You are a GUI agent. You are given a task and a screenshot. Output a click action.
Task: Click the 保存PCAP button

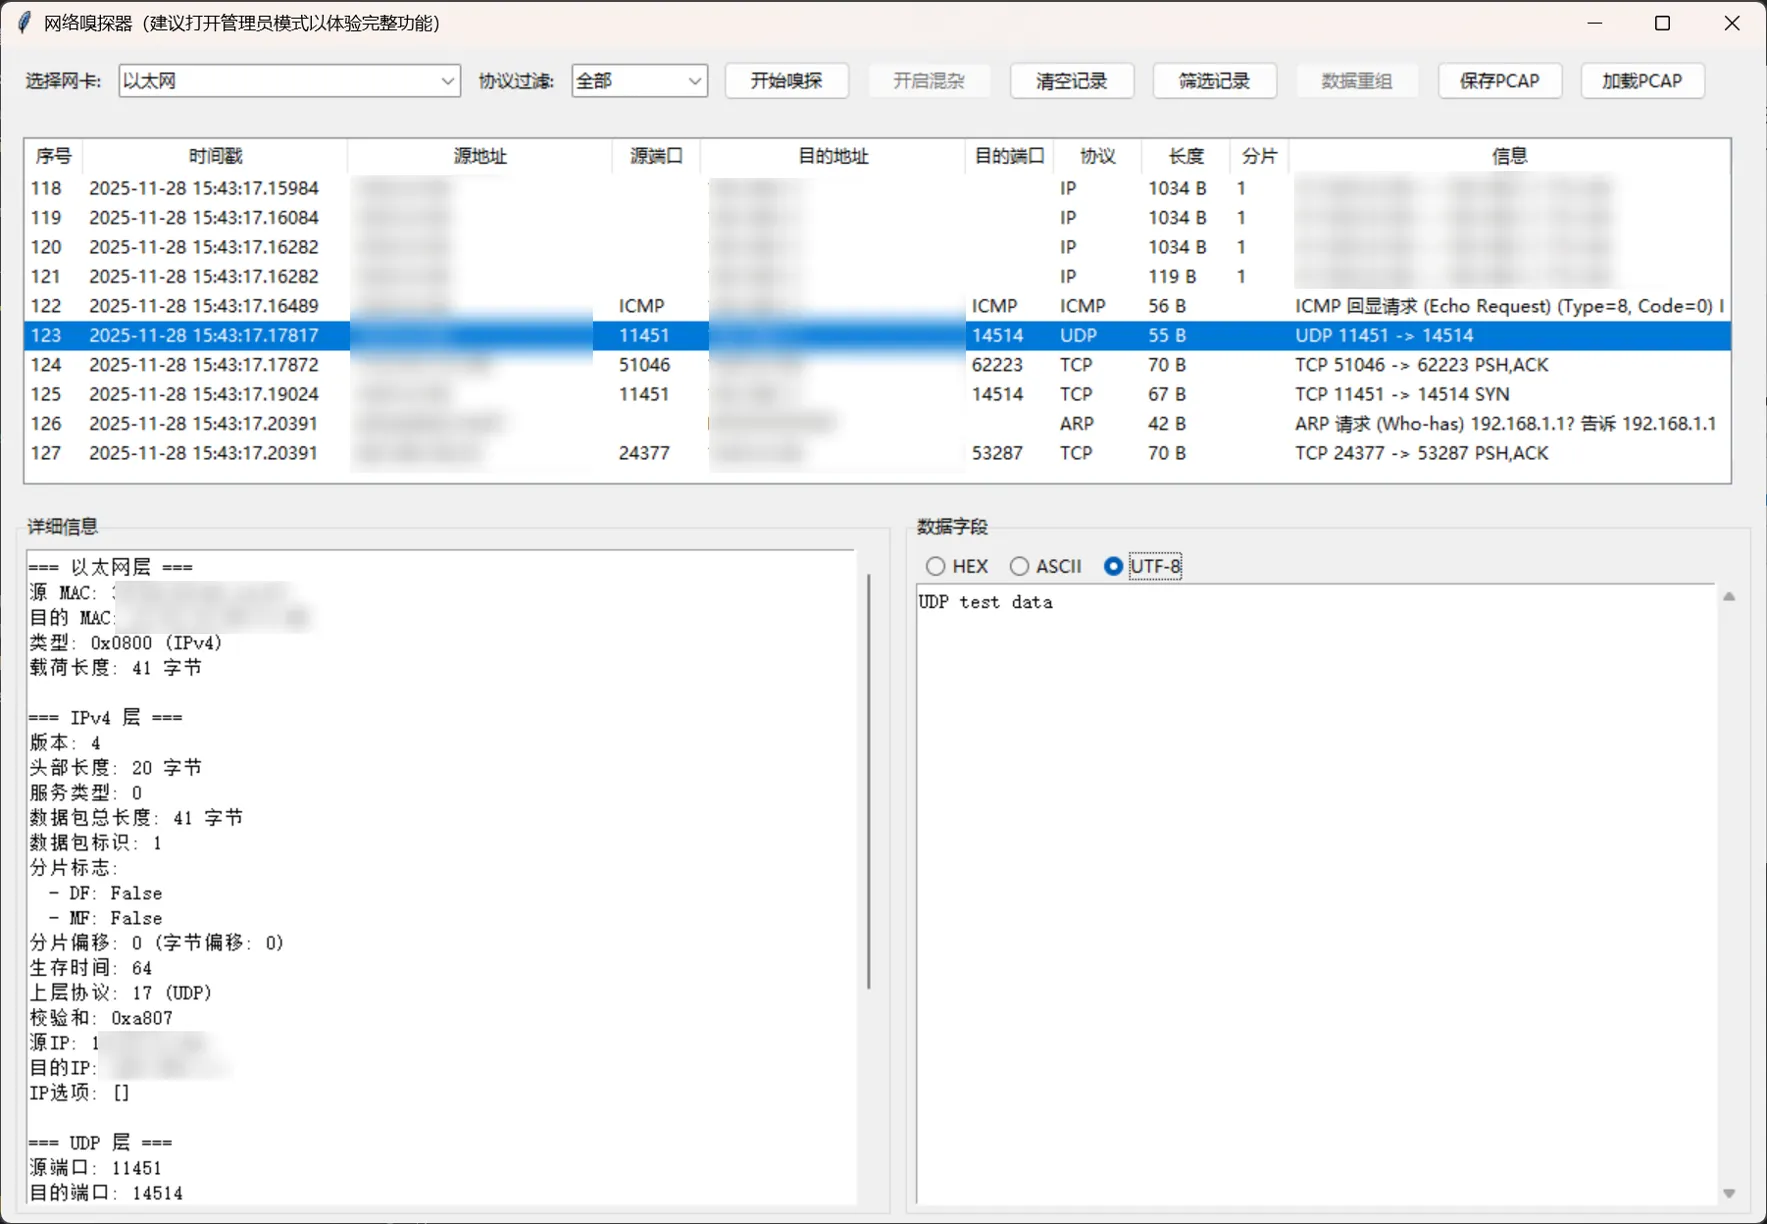[1499, 81]
